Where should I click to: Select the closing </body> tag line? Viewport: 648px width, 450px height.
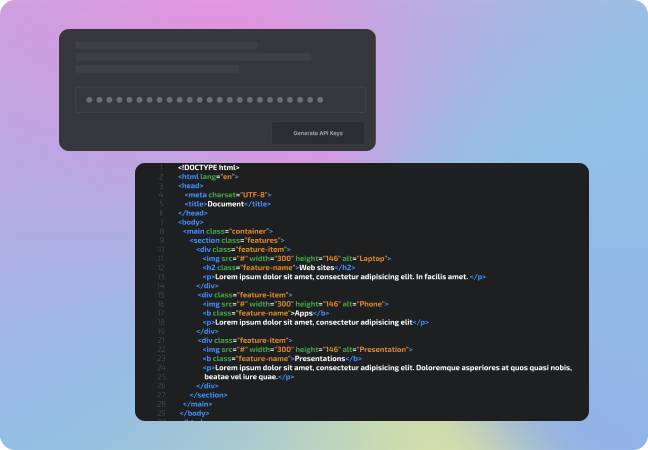point(194,413)
